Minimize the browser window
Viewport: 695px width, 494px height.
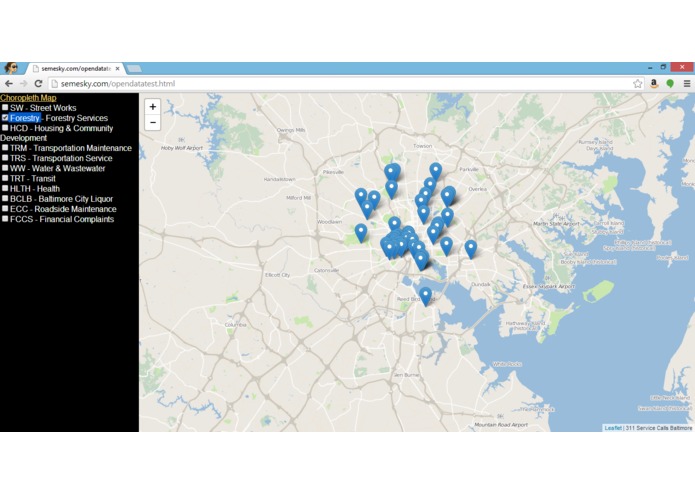tap(650, 67)
